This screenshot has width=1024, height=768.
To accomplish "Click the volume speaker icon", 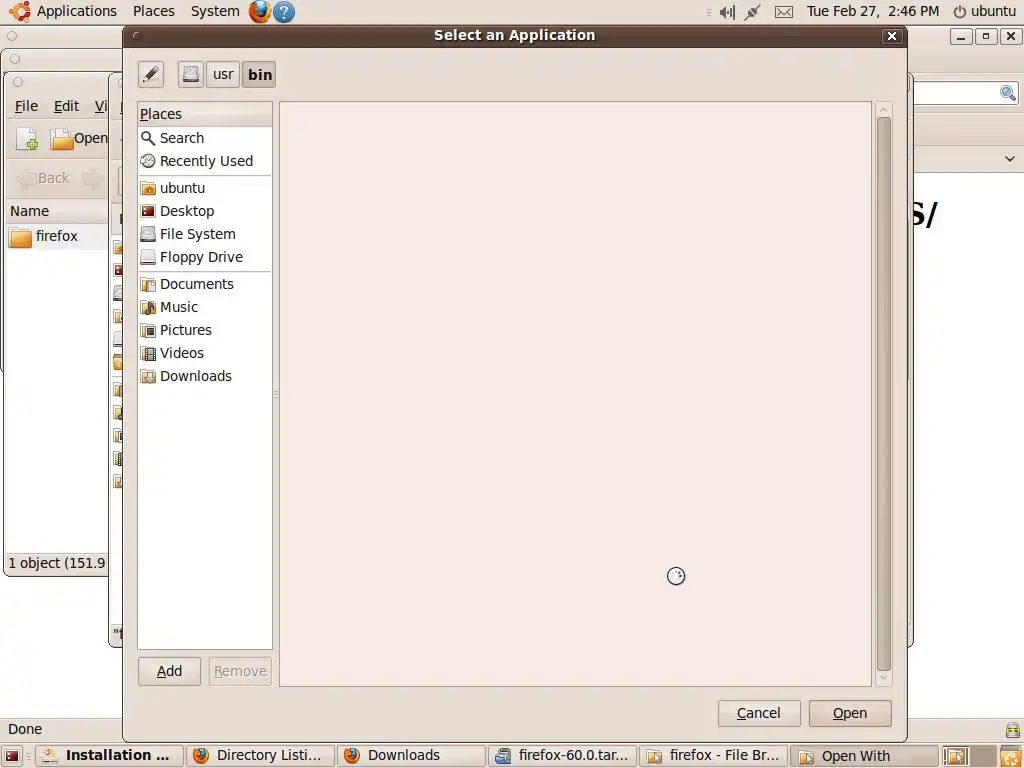I will pos(727,12).
